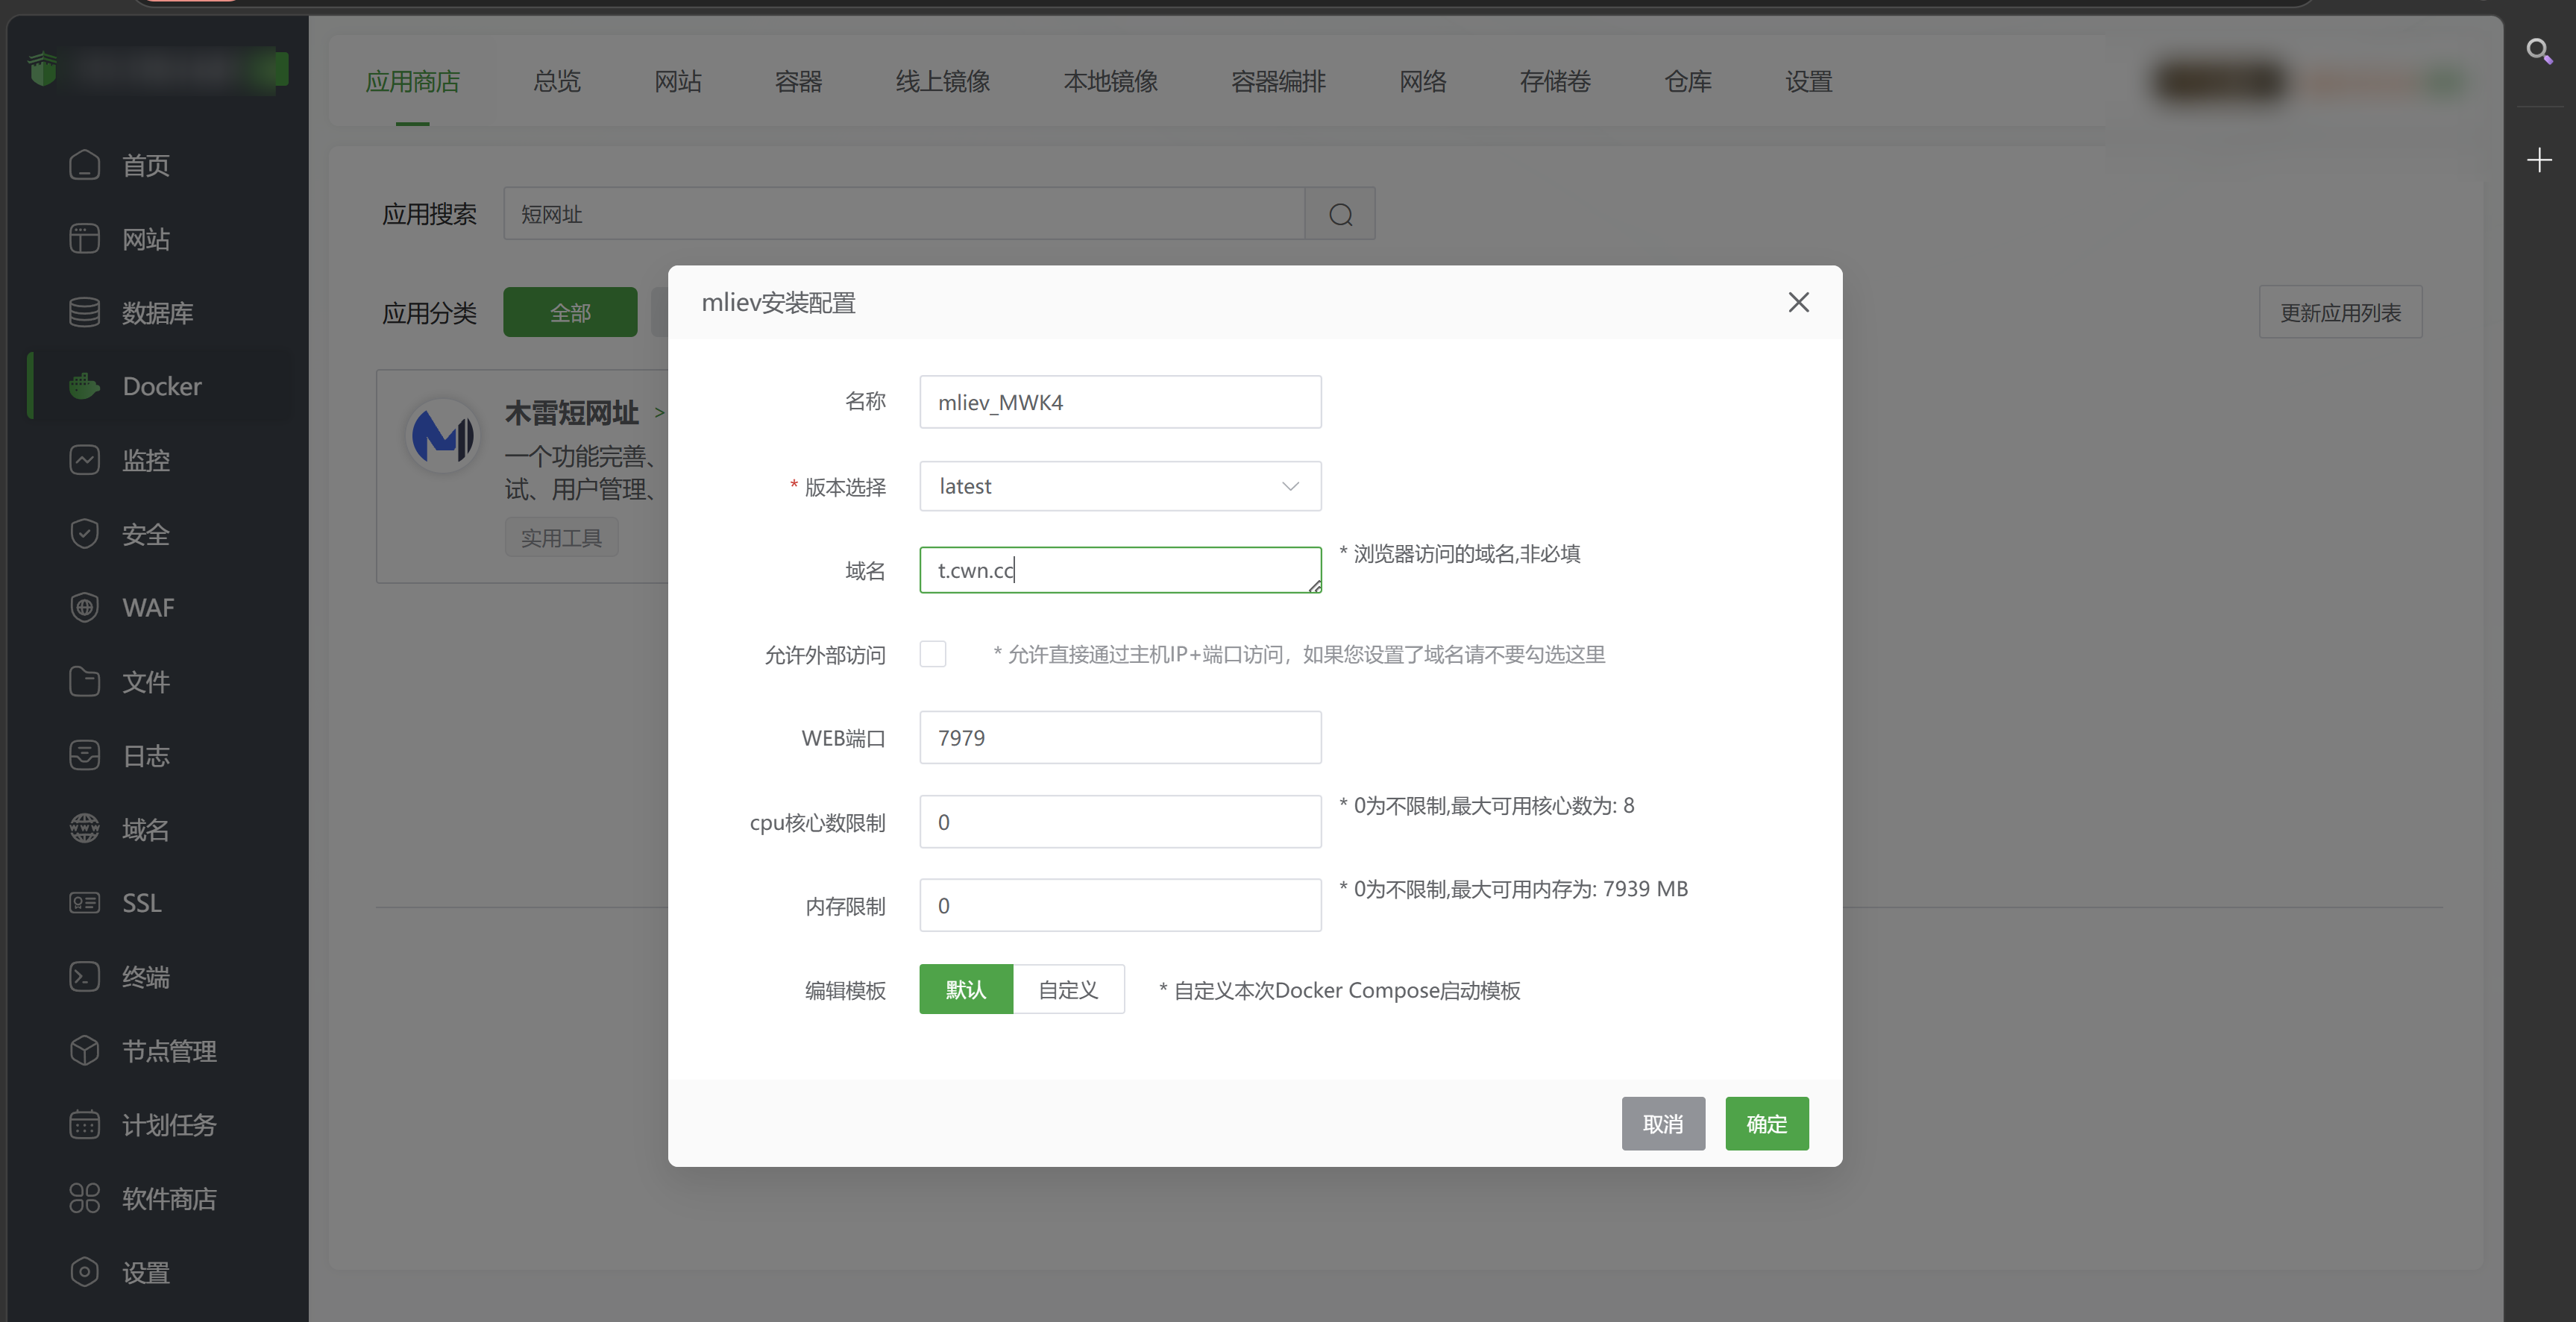Select the 默认 default template option
This screenshot has width=2576, height=1322.
point(965,989)
